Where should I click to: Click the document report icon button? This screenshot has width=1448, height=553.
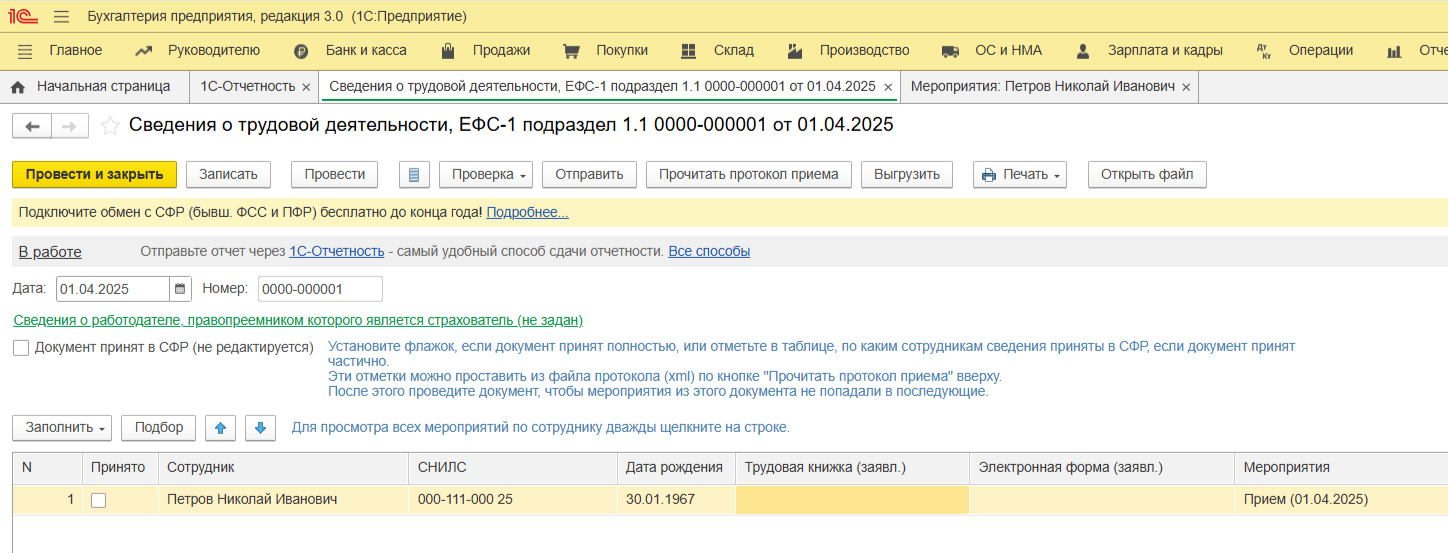pos(414,174)
